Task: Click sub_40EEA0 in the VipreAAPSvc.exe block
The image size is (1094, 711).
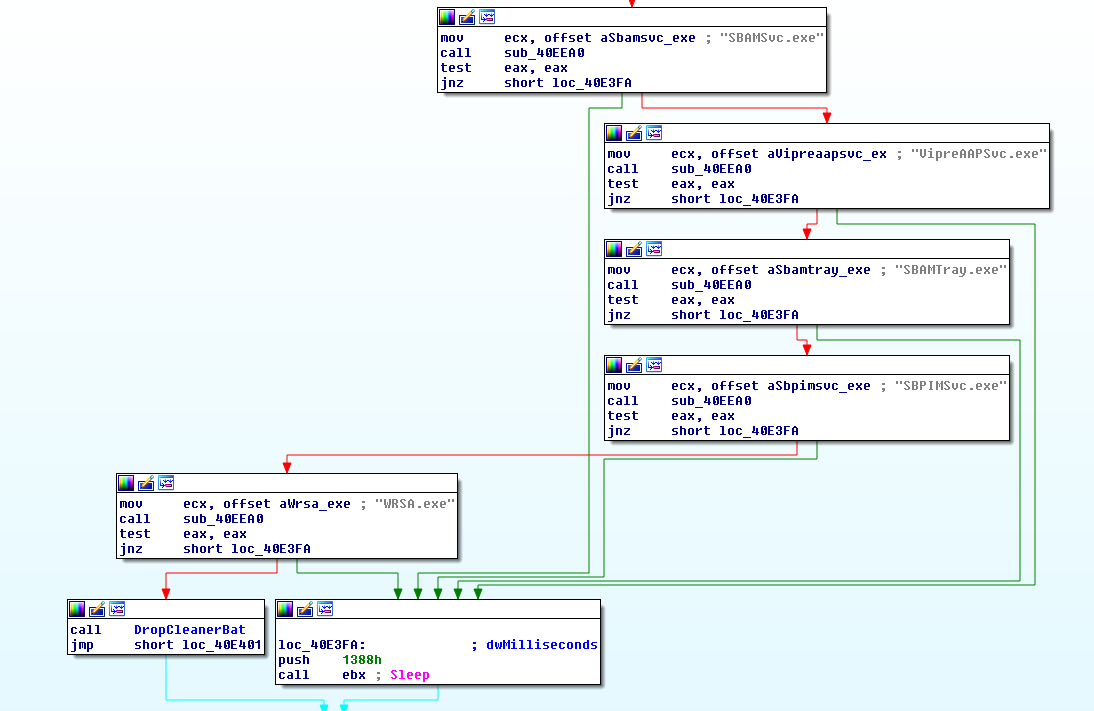Action: click(711, 168)
